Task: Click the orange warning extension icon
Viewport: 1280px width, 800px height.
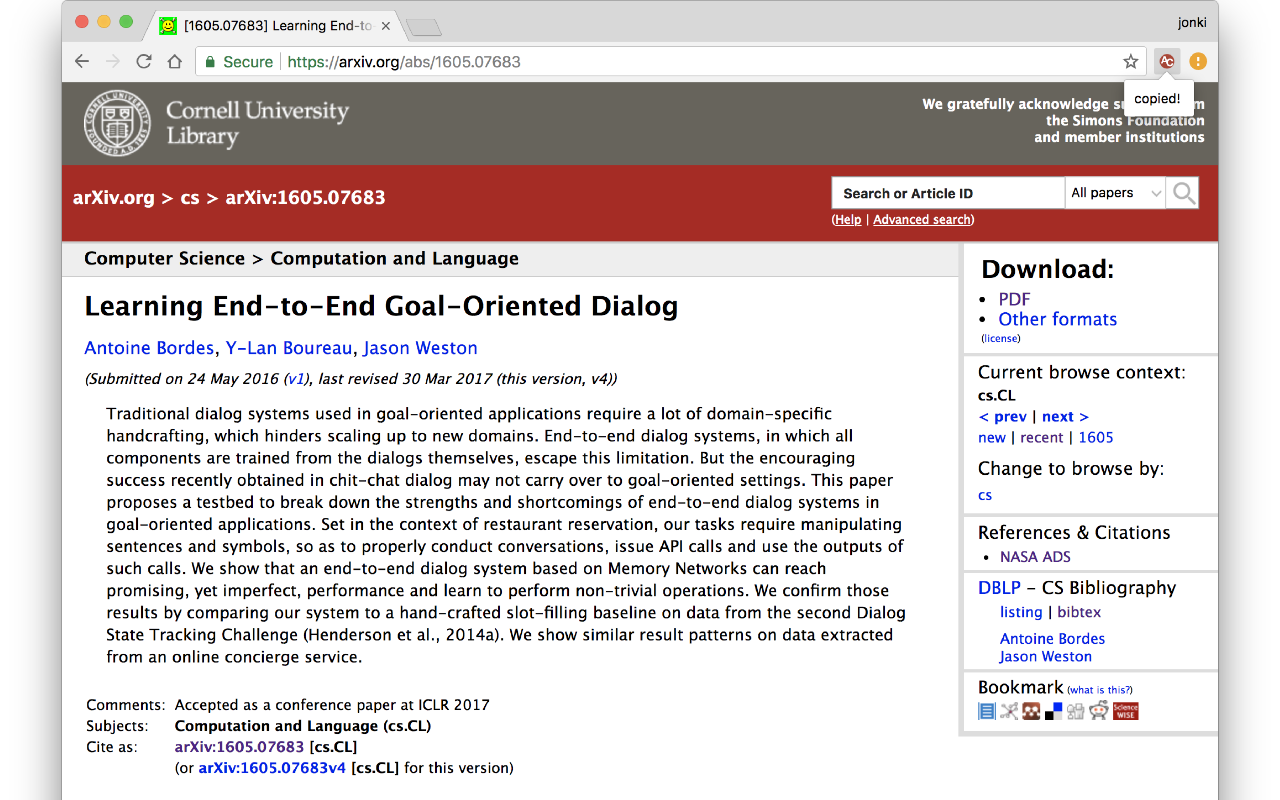Action: [1198, 61]
